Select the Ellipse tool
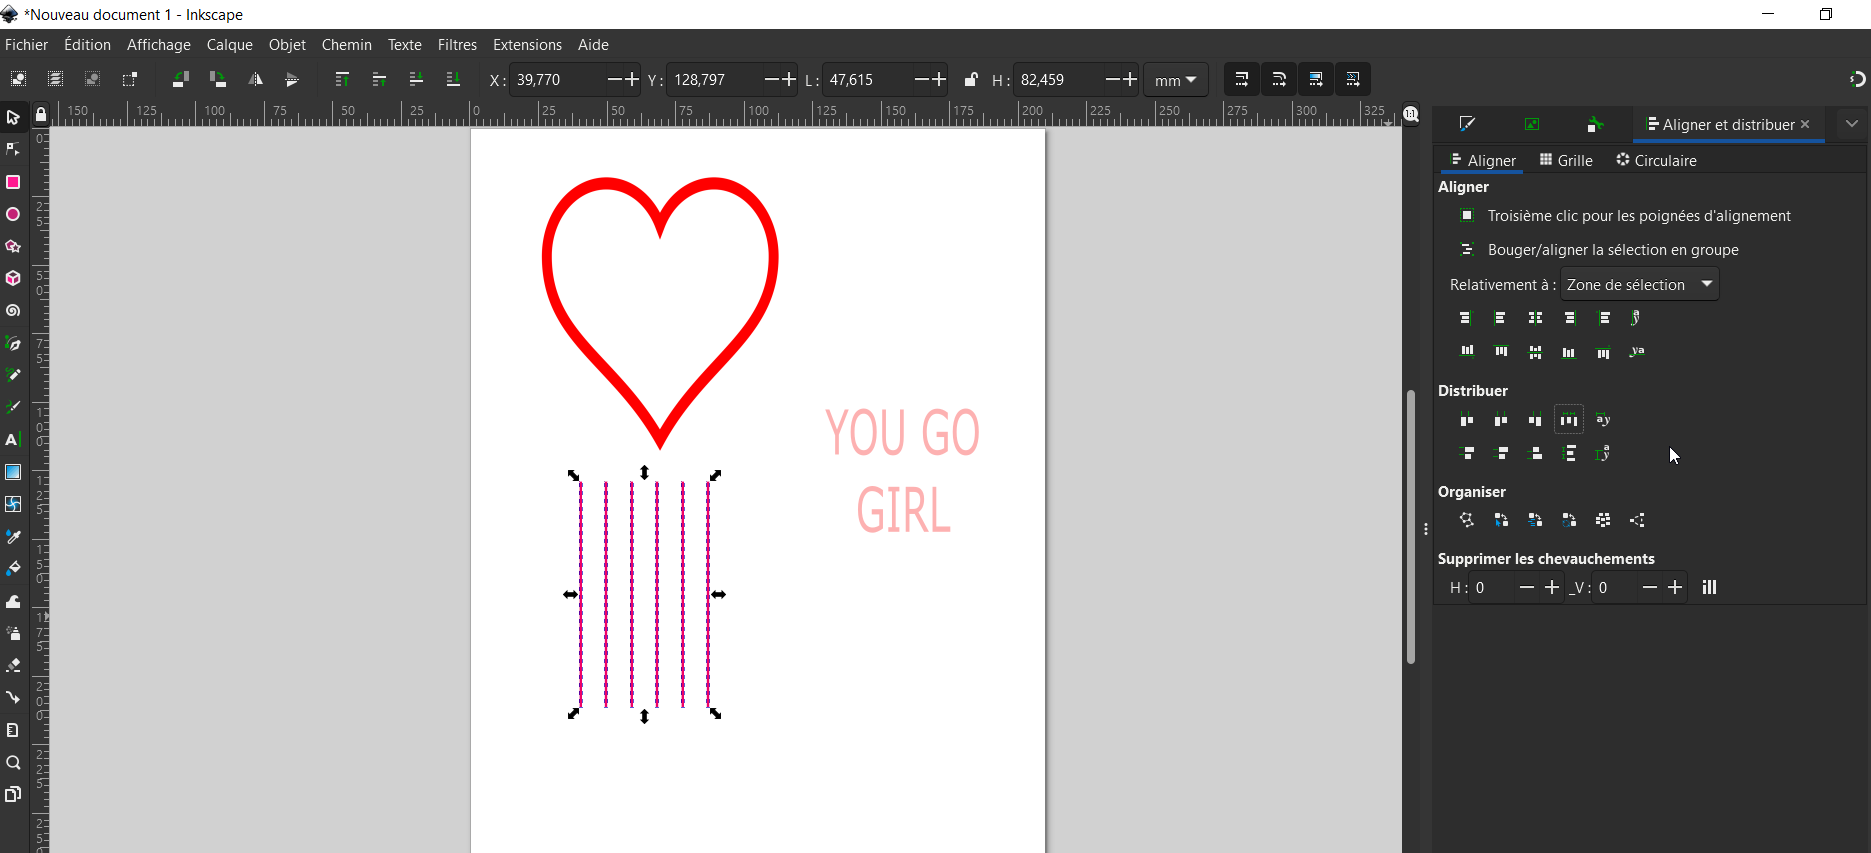Screen dimensions: 1871x853 (13, 214)
